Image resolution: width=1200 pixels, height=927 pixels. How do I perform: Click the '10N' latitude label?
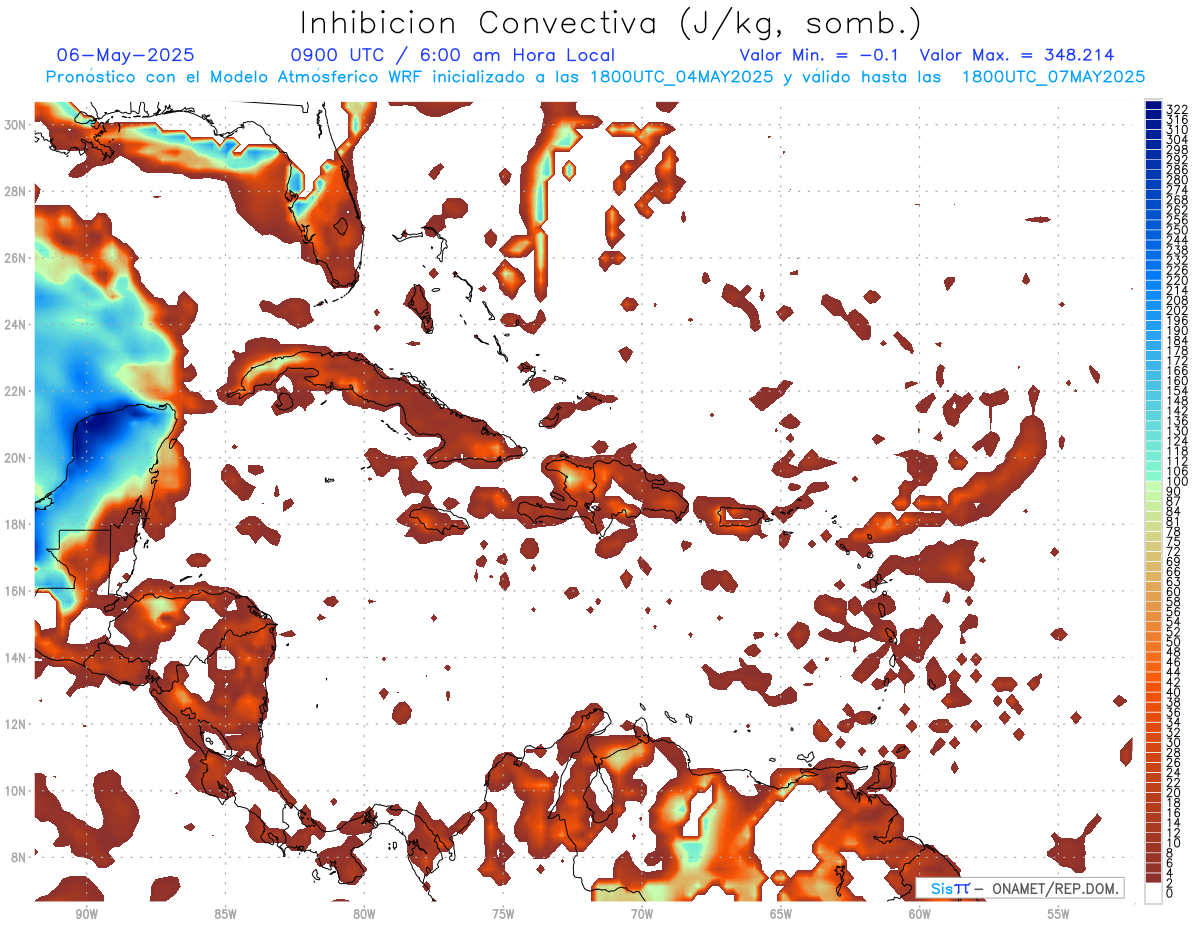pyautogui.click(x=15, y=790)
